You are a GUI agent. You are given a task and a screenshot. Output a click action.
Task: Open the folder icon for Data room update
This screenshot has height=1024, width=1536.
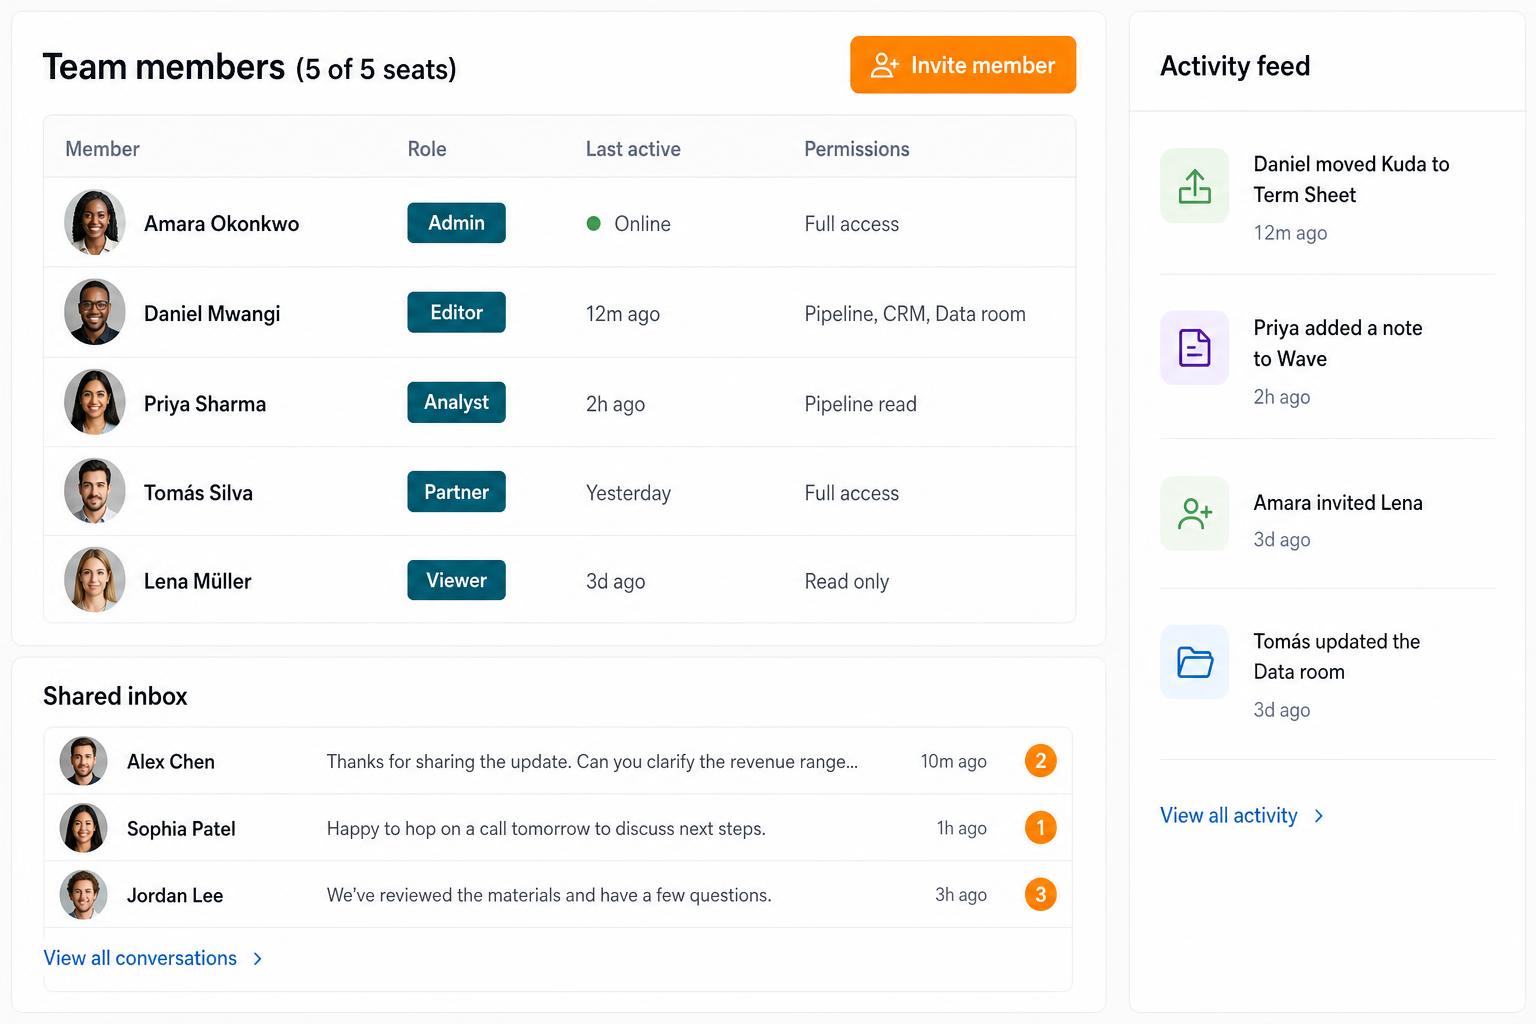click(1194, 662)
